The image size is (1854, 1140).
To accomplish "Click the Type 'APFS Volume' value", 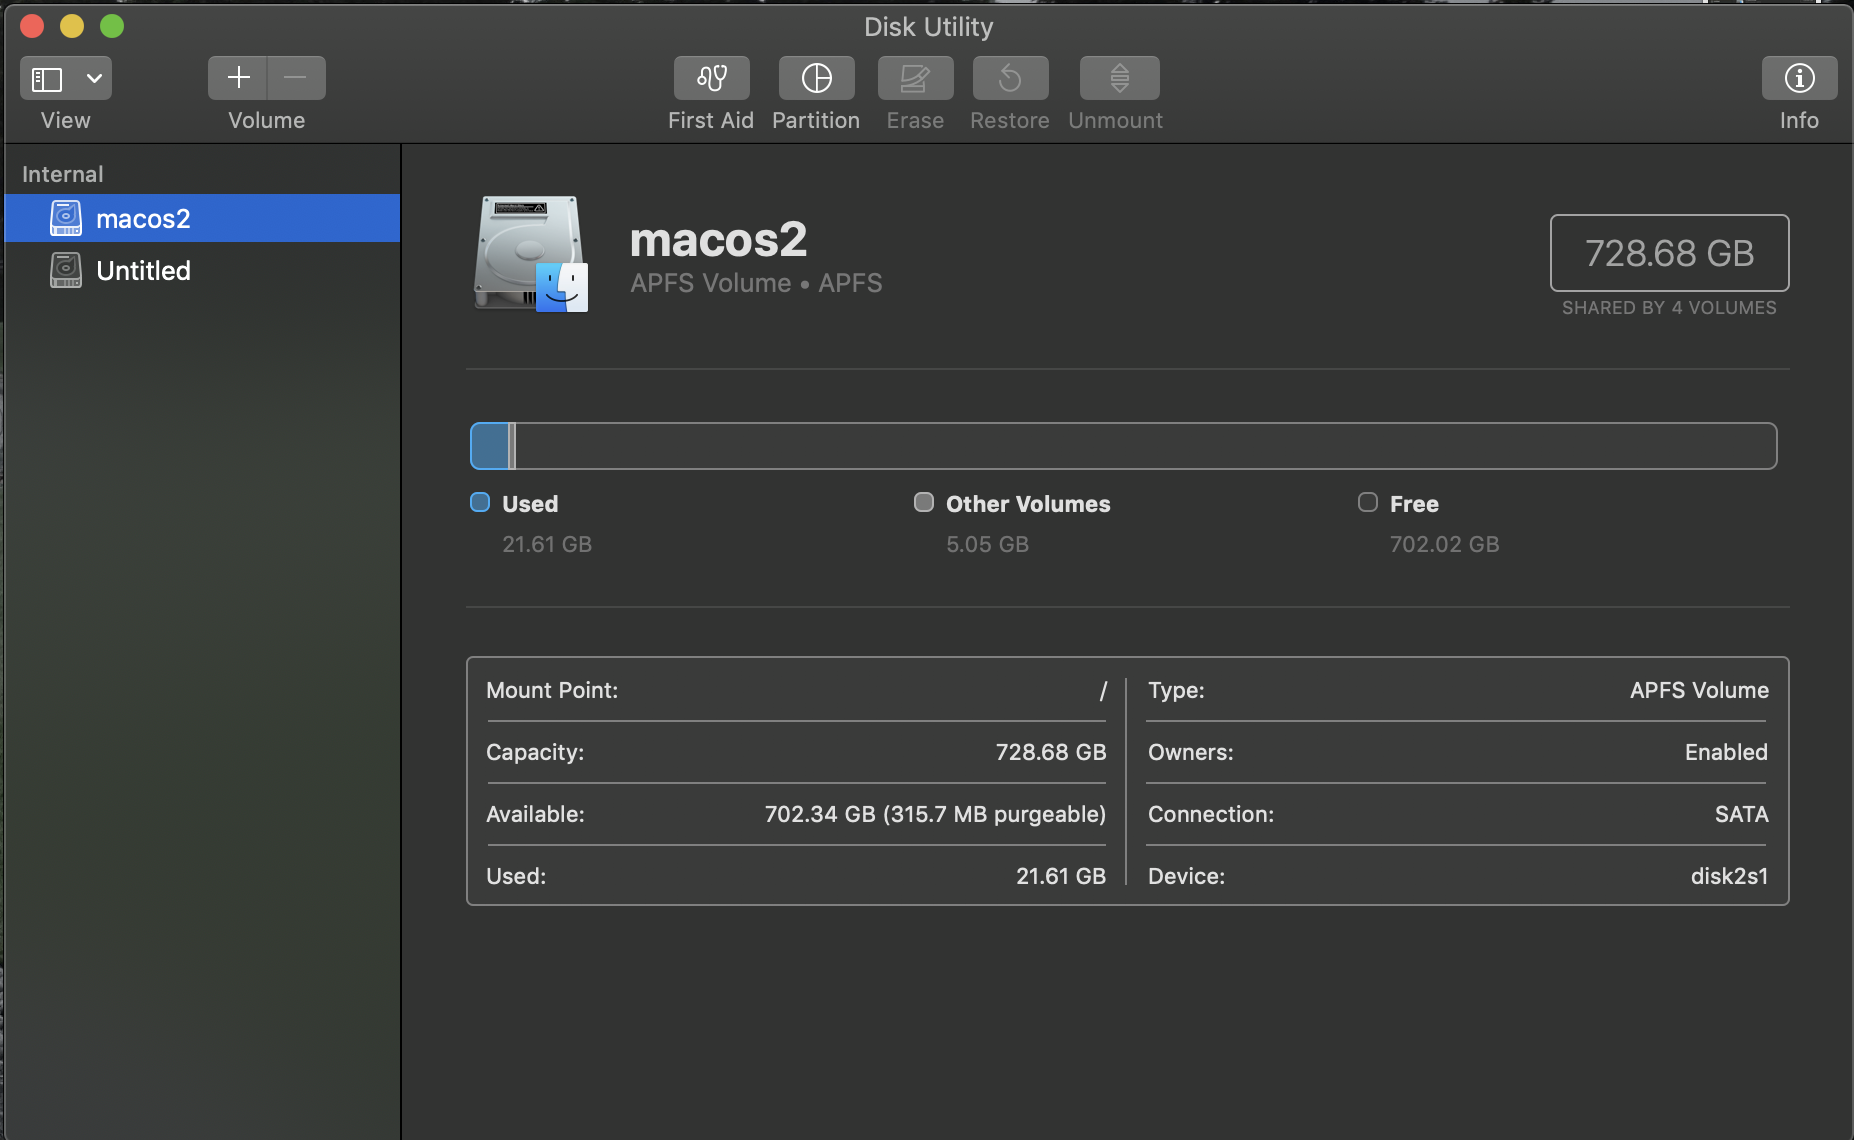I will (1699, 690).
